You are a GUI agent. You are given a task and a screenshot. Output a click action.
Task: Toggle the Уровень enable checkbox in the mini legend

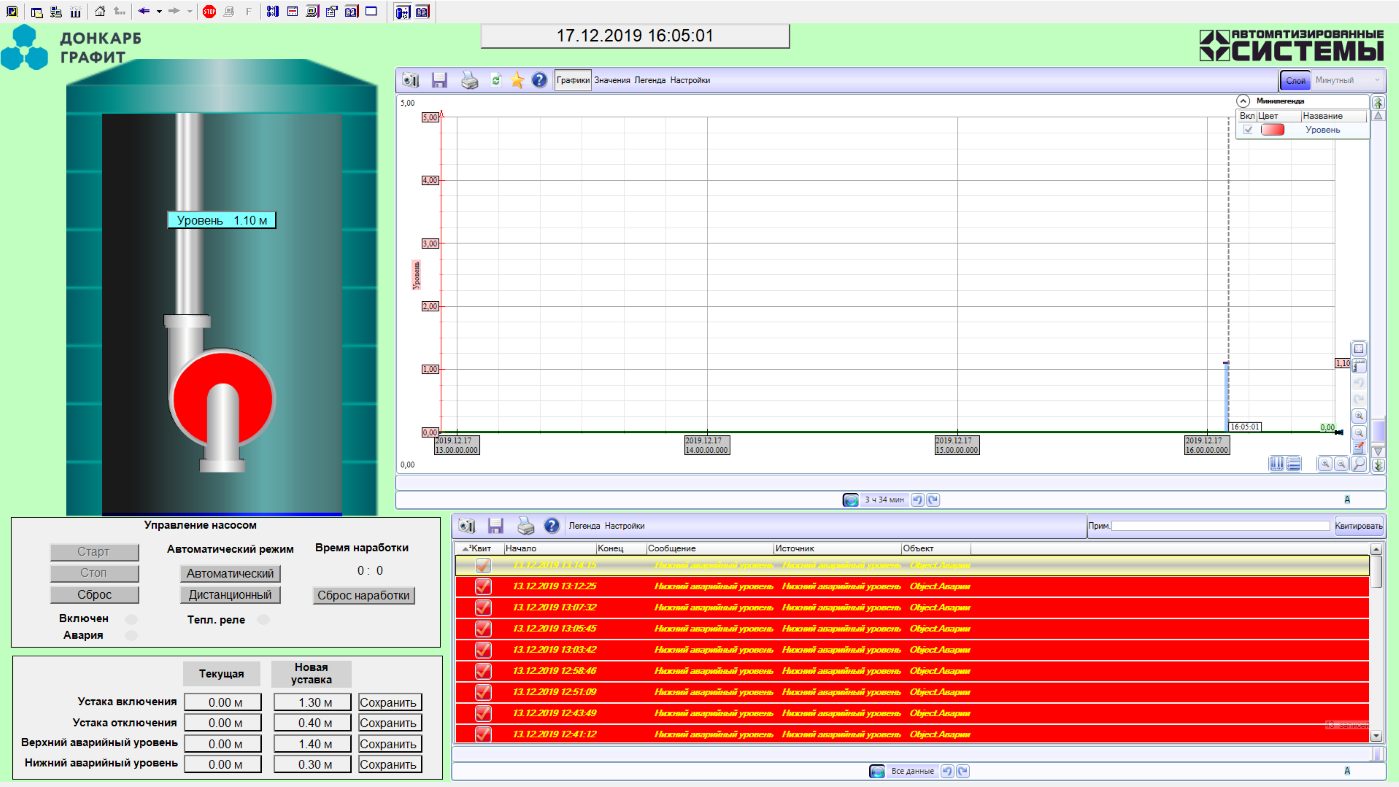pos(1247,130)
